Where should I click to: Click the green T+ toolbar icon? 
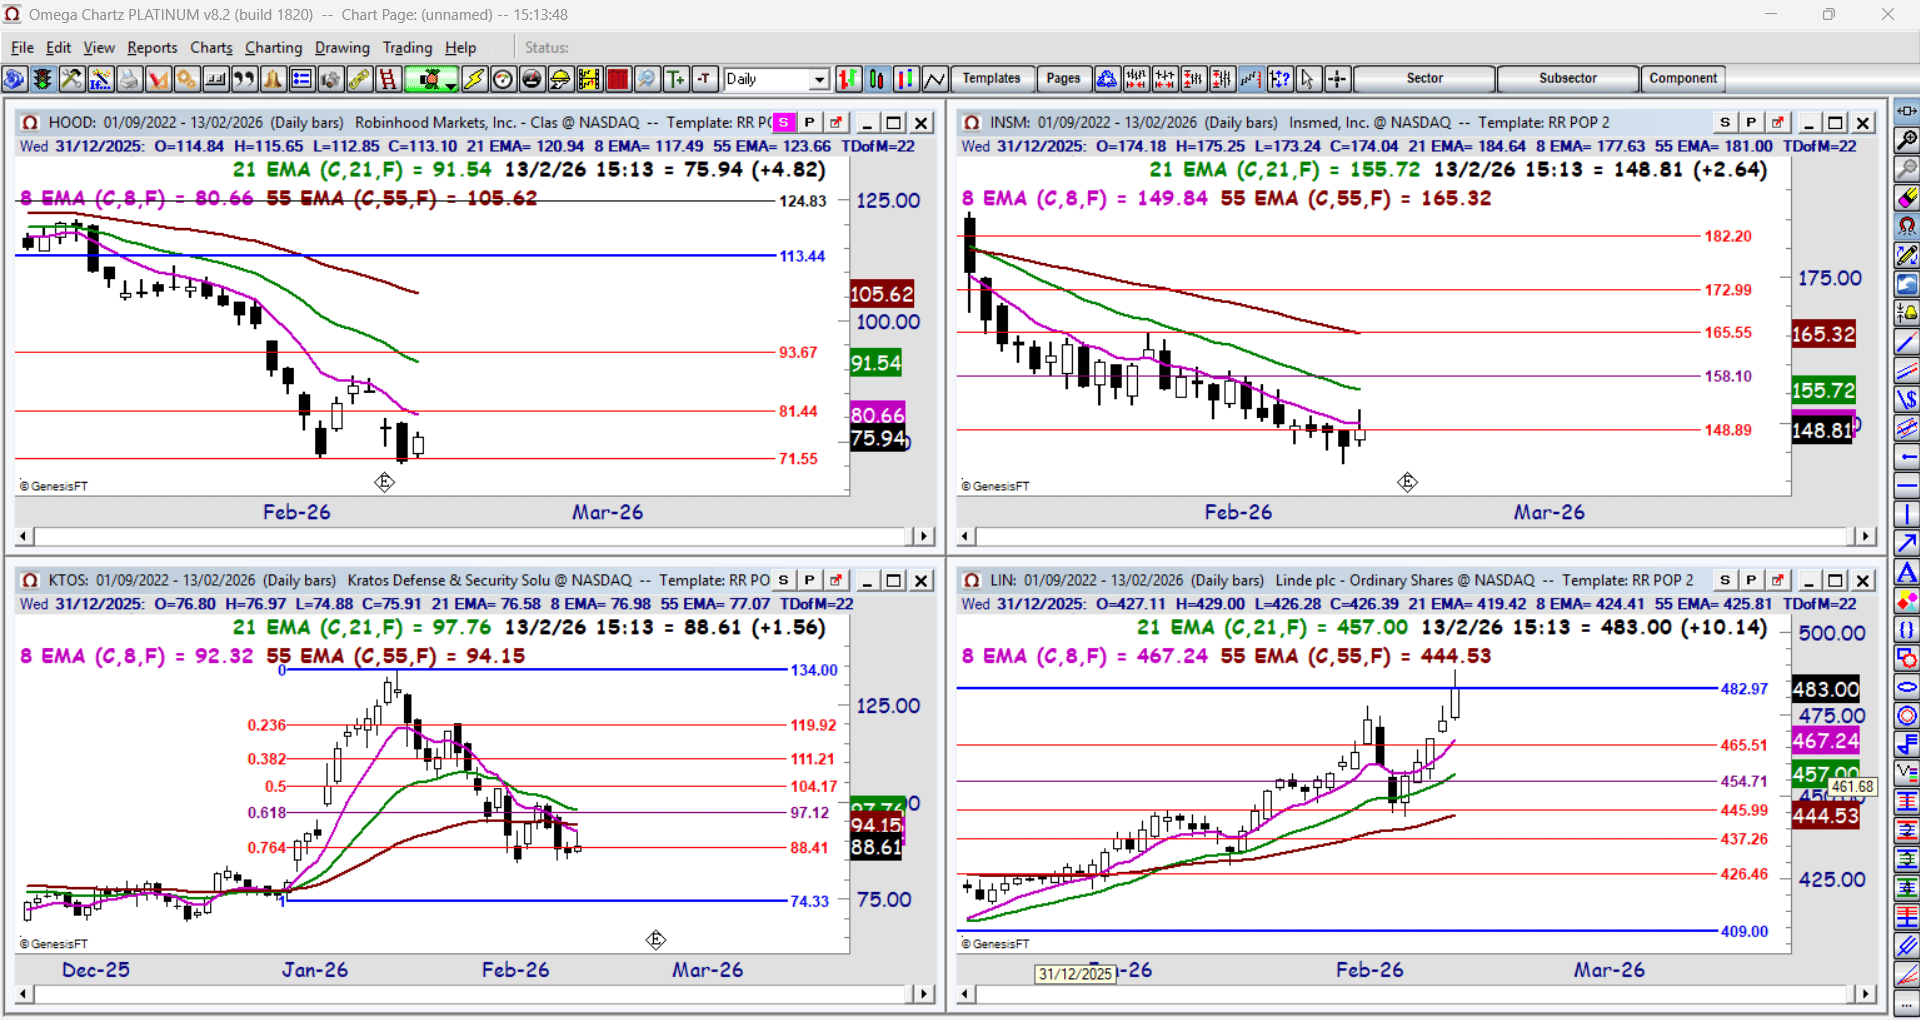(676, 79)
